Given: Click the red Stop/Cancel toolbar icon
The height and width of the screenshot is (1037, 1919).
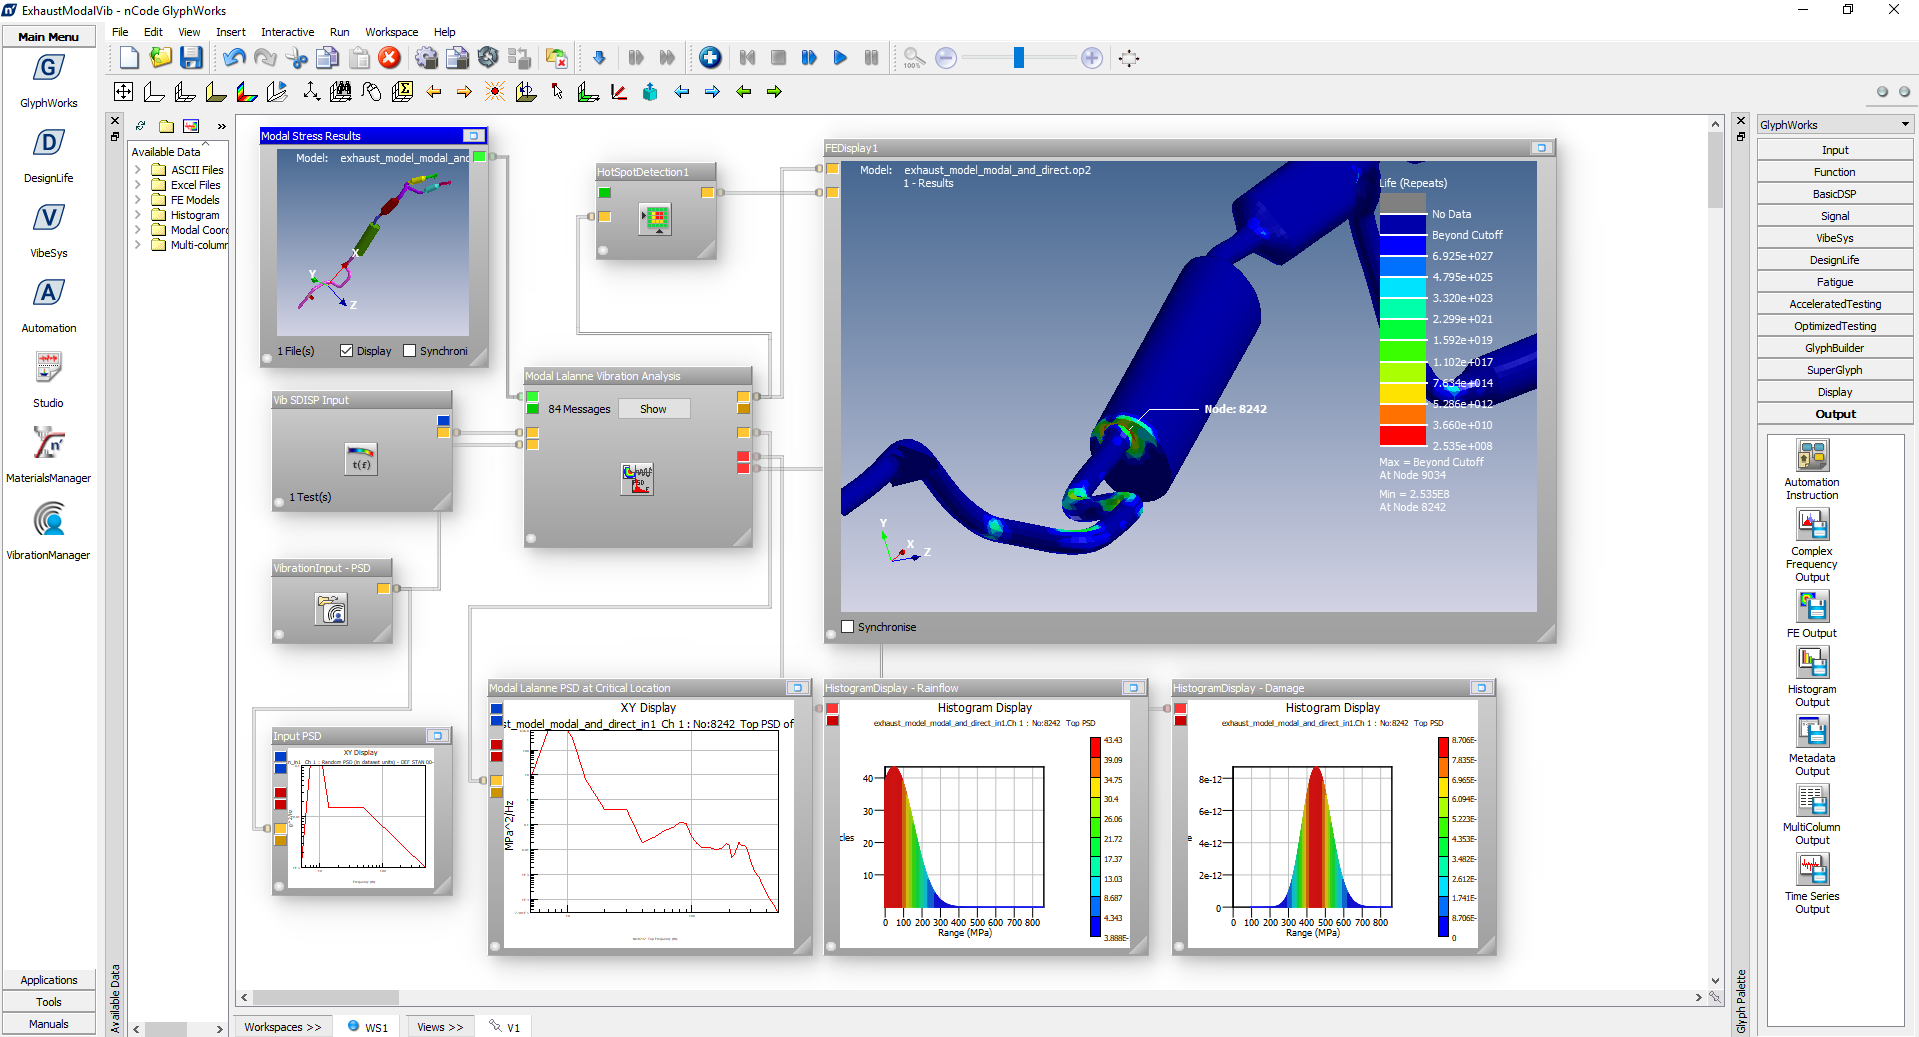Looking at the screenshot, I should pos(390,58).
